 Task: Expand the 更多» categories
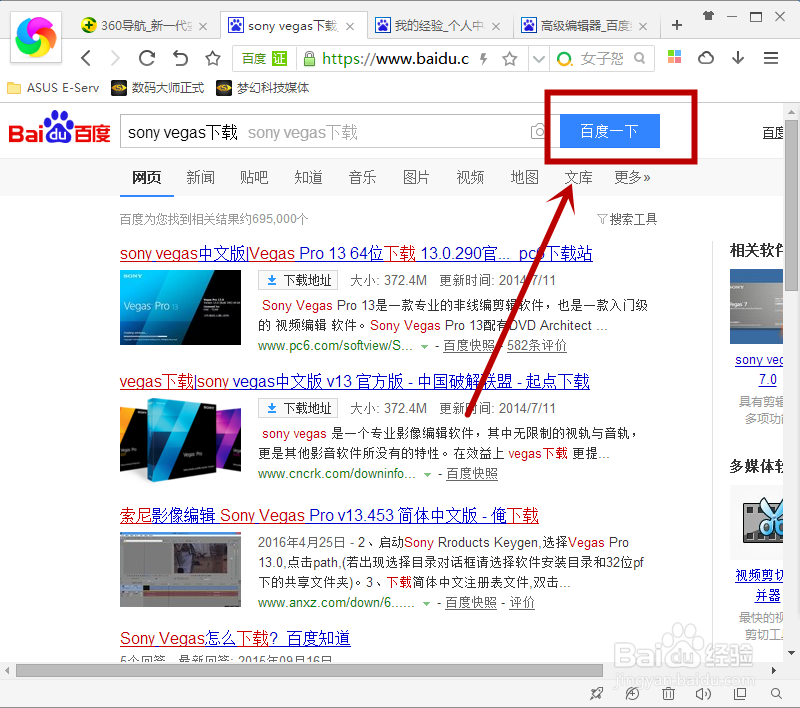(632, 177)
